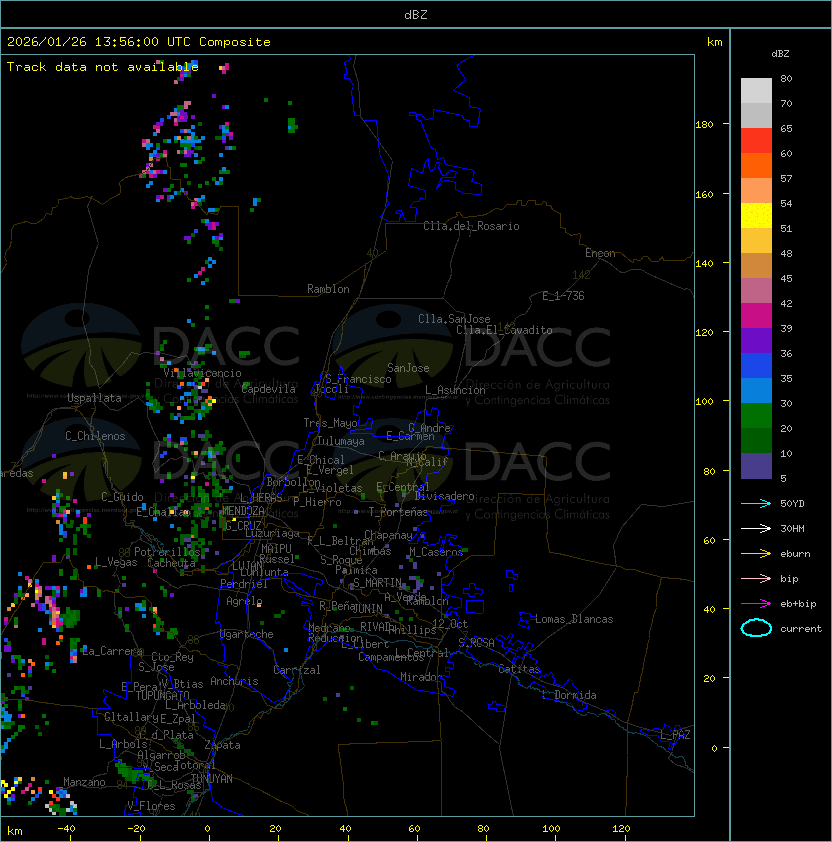Click the Lomas_Blancas location label

click(x=574, y=619)
